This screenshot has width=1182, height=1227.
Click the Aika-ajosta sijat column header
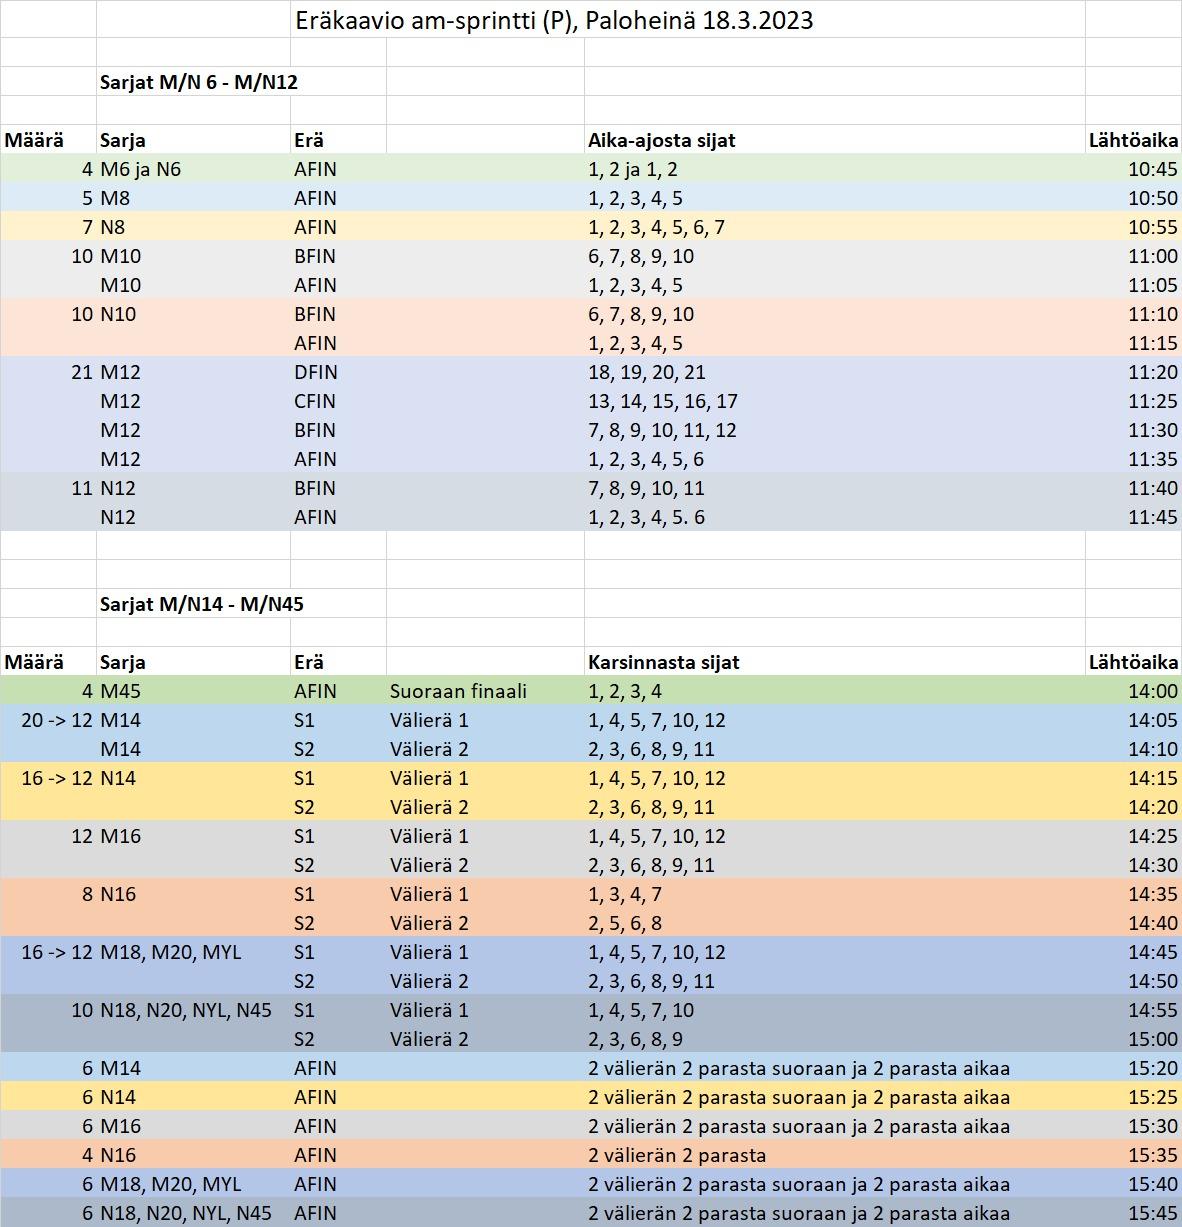pos(662,140)
